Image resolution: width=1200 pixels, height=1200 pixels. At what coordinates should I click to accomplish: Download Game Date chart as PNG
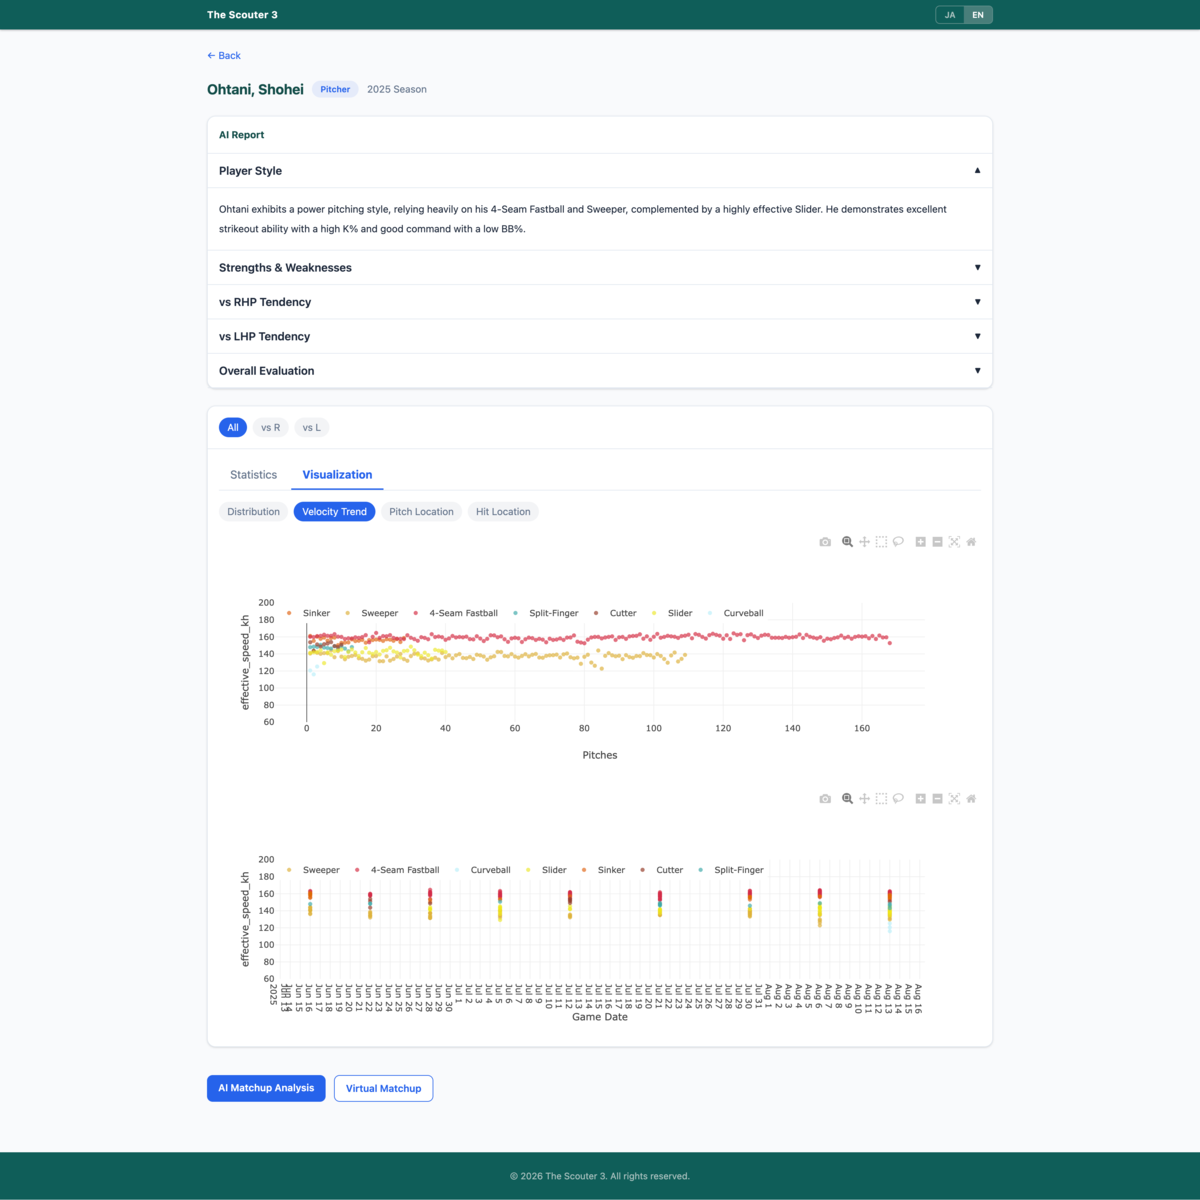pos(825,799)
